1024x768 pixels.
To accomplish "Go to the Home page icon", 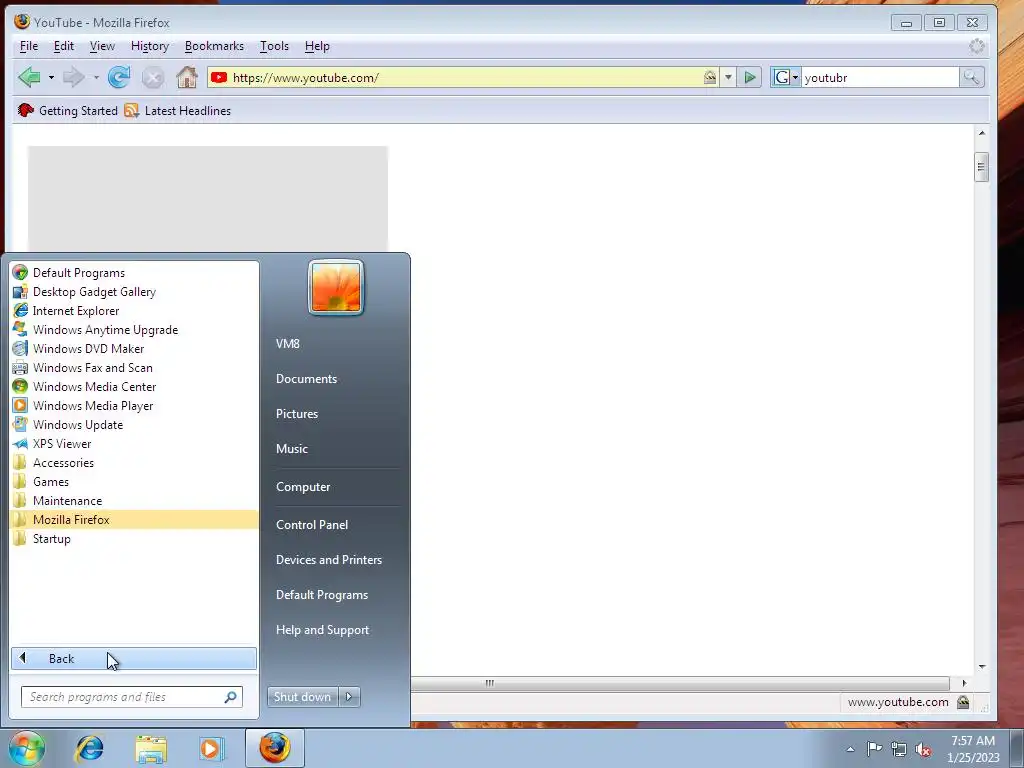I will 187,77.
